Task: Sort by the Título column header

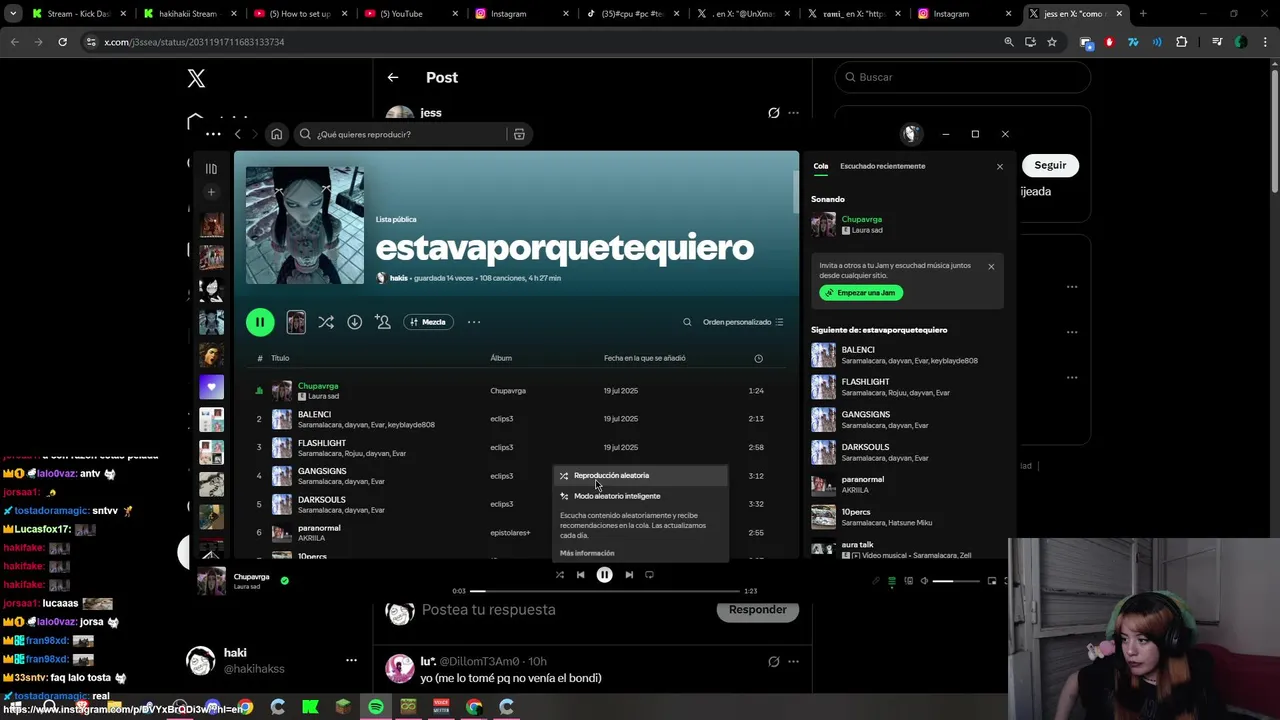Action: 280,358
